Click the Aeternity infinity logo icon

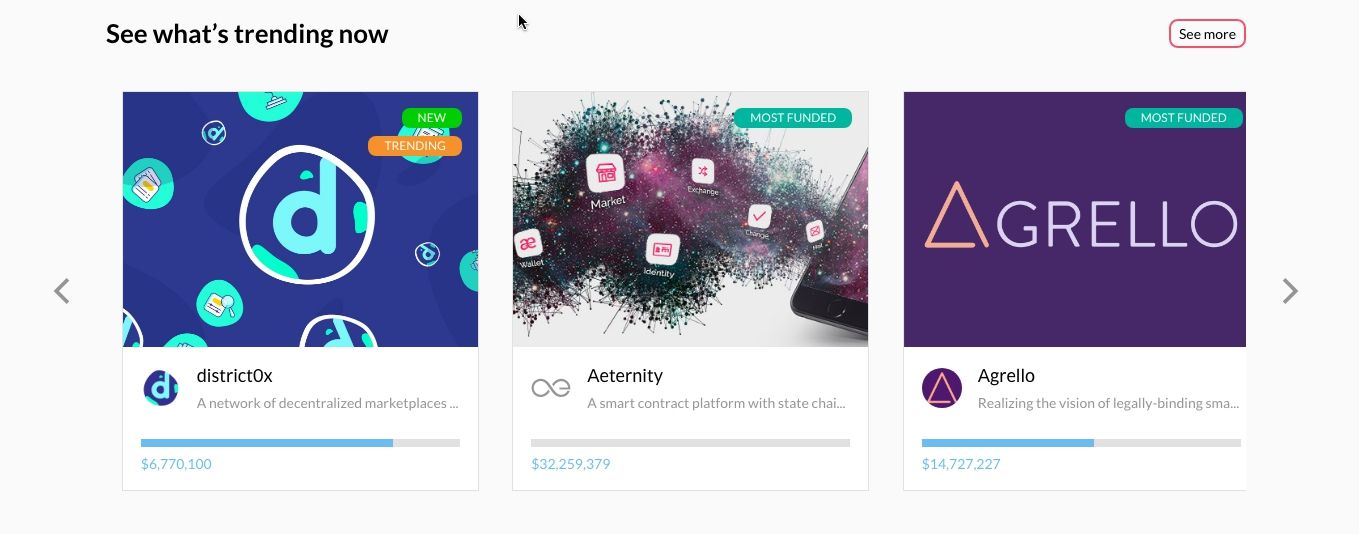click(551, 388)
